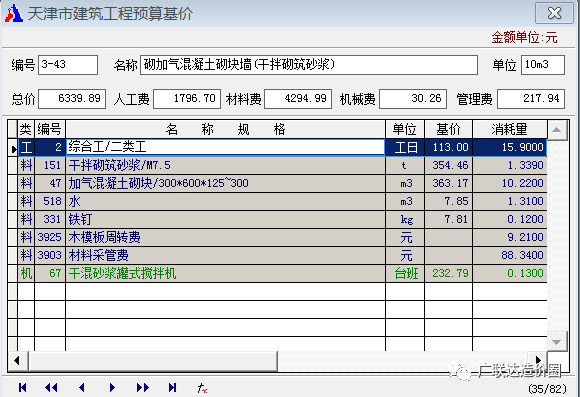Image resolution: width=580 pixels, height=397 pixels.
Task: Click the record counter (35/82)
Action: [x=547, y=389]
